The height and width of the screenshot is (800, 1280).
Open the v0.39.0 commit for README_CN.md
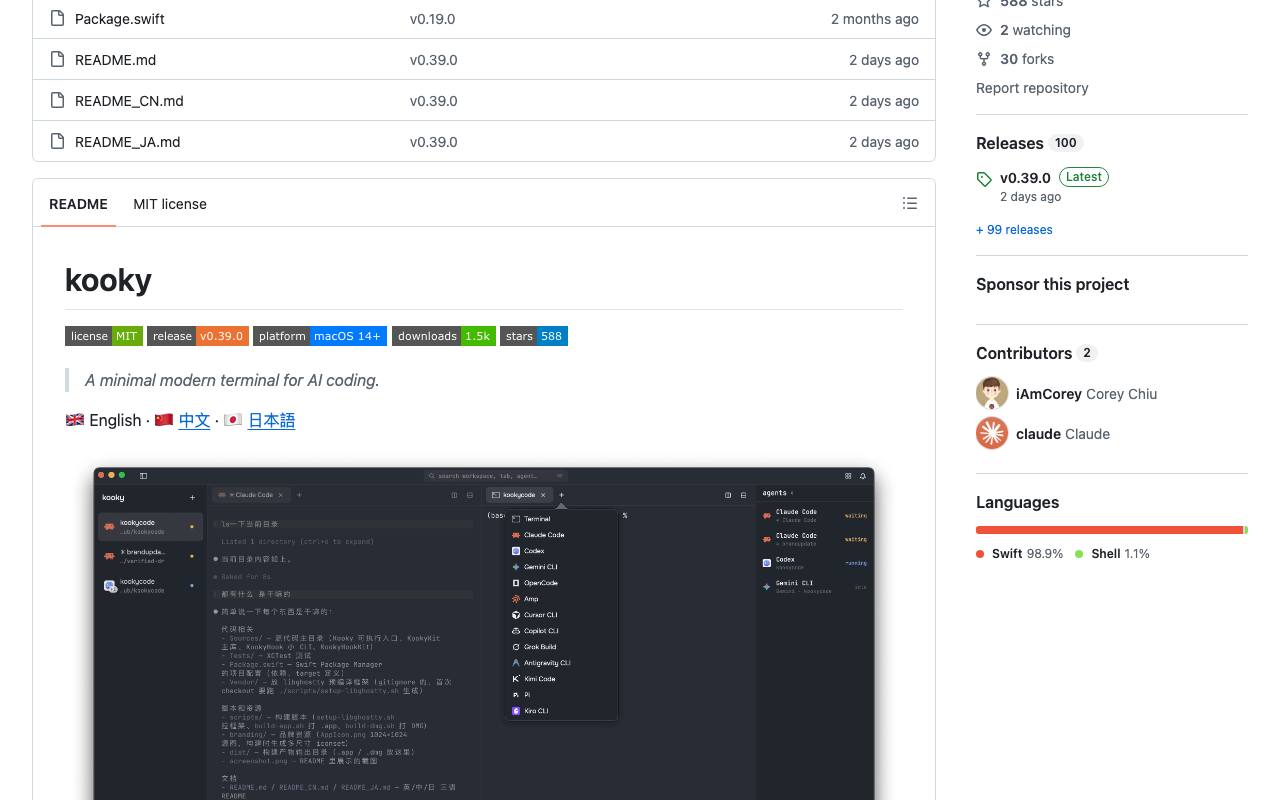coord(434,101)
